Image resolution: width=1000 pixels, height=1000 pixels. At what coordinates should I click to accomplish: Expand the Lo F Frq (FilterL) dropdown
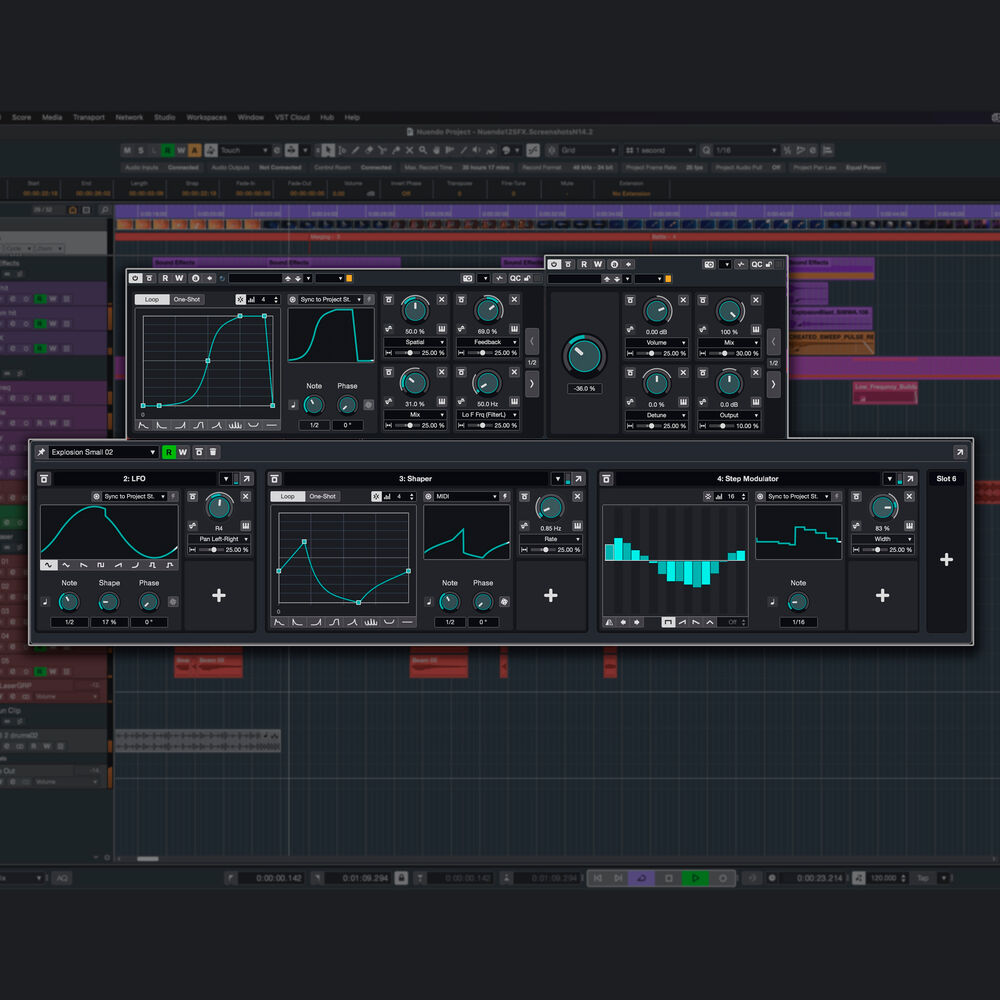click(487, 414)
